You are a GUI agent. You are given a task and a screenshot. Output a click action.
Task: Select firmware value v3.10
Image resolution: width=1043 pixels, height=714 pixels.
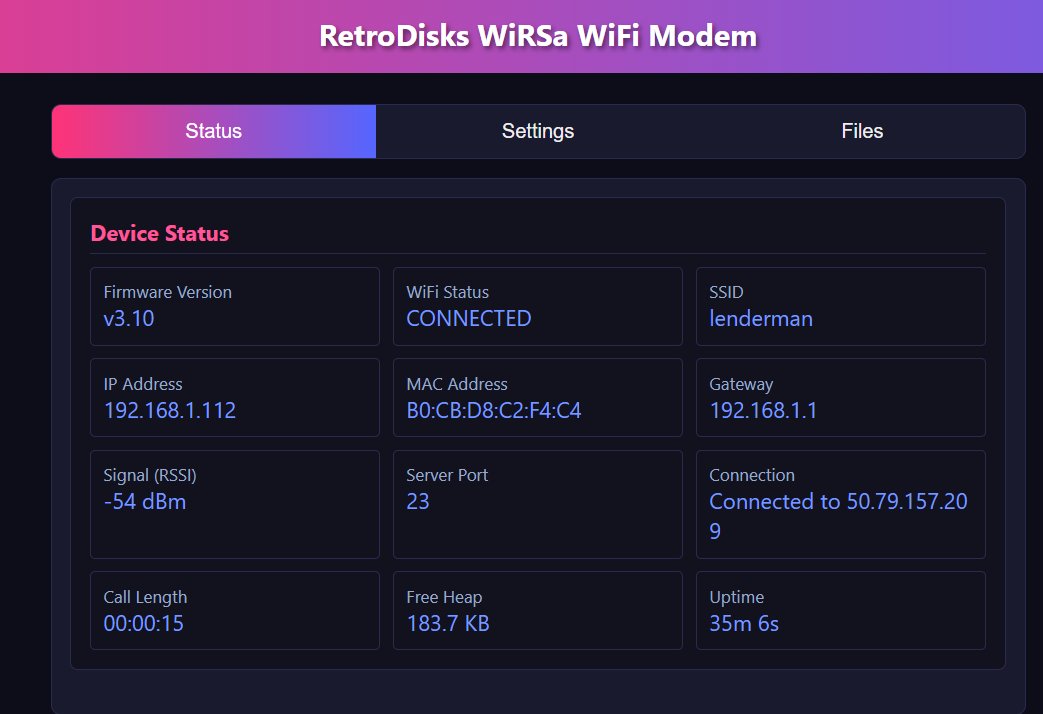point(129,319)
